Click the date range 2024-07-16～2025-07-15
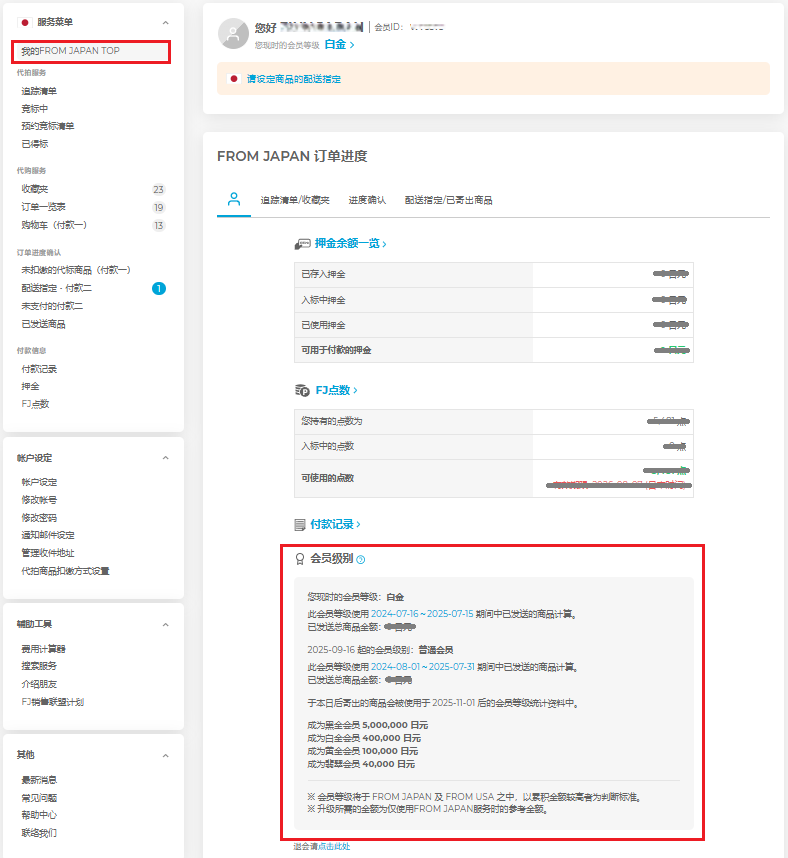Viewport: 788px width, 858px height. pos(422,614)
